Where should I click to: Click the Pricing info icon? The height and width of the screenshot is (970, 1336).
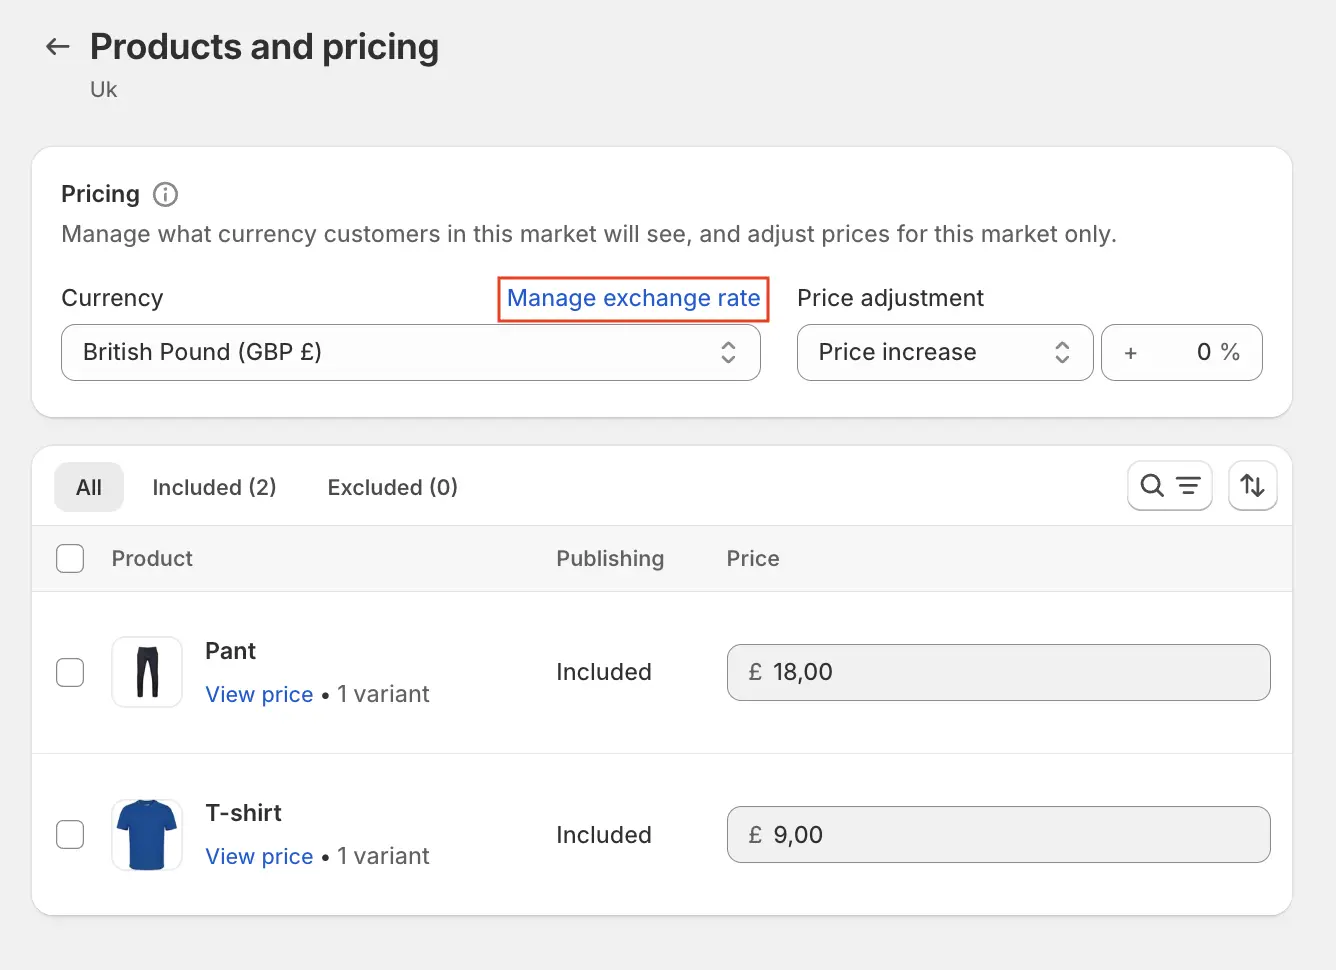(165, 194)
